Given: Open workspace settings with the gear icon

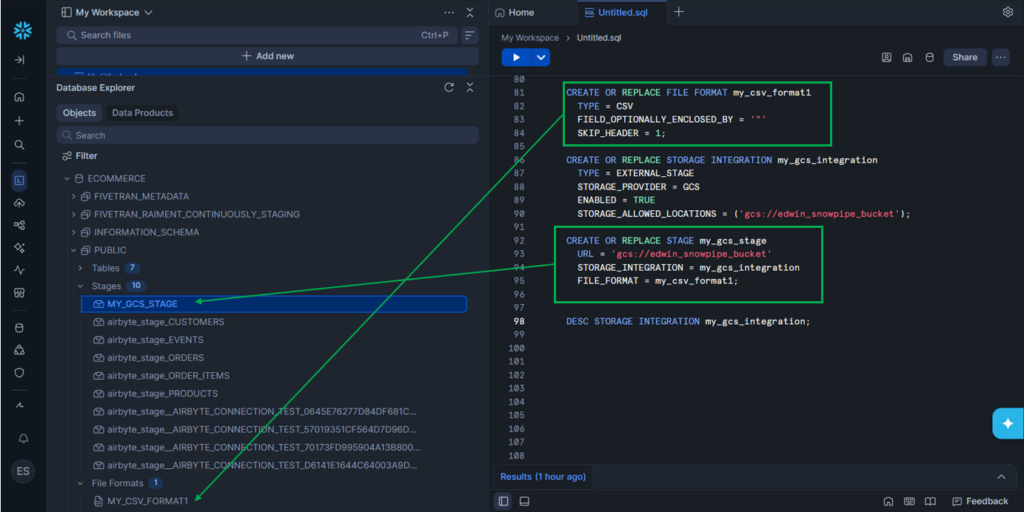Looking at the screenshot, I should tap(1008, 12).
